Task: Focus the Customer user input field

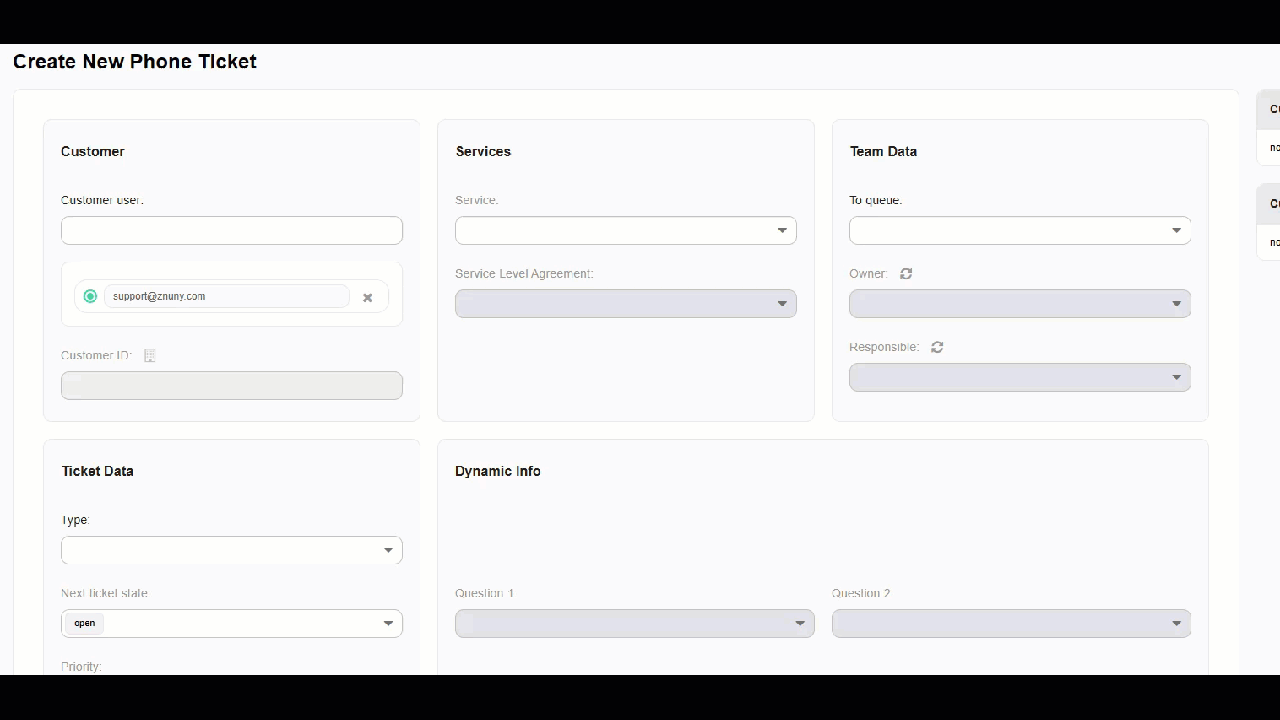Action: pos(231,230)
